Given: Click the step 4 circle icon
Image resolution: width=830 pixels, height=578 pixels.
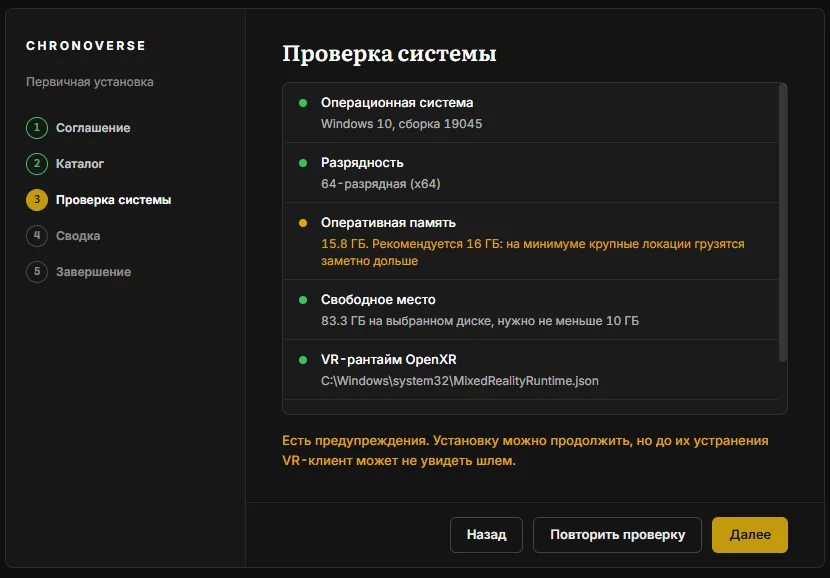Looking at the screenshot, I should (37, 236).
